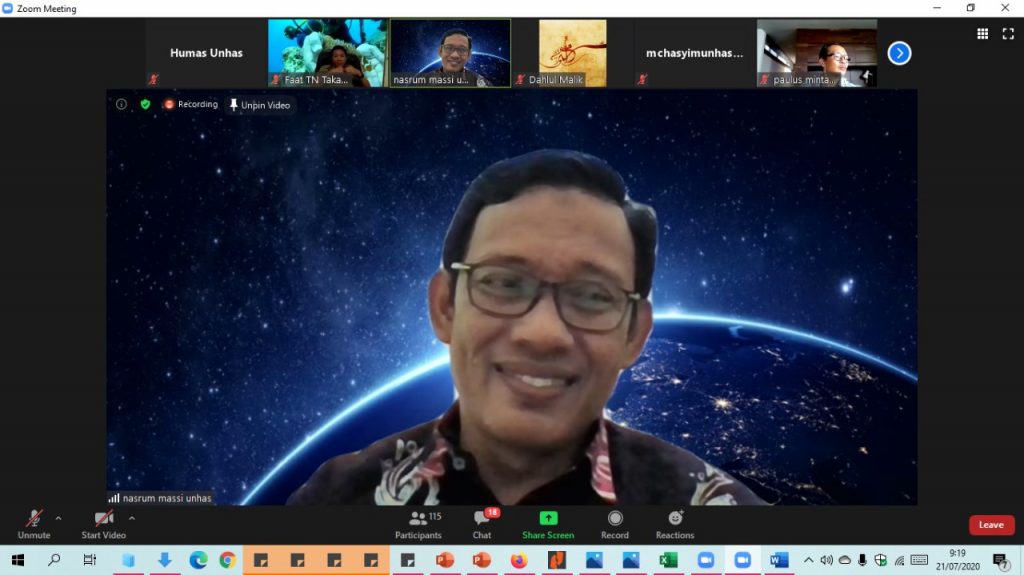1024x575 pixels.
Task: Select the Humas Unhas participant tile
Action: pyautogui.click(x=206, y=53)
